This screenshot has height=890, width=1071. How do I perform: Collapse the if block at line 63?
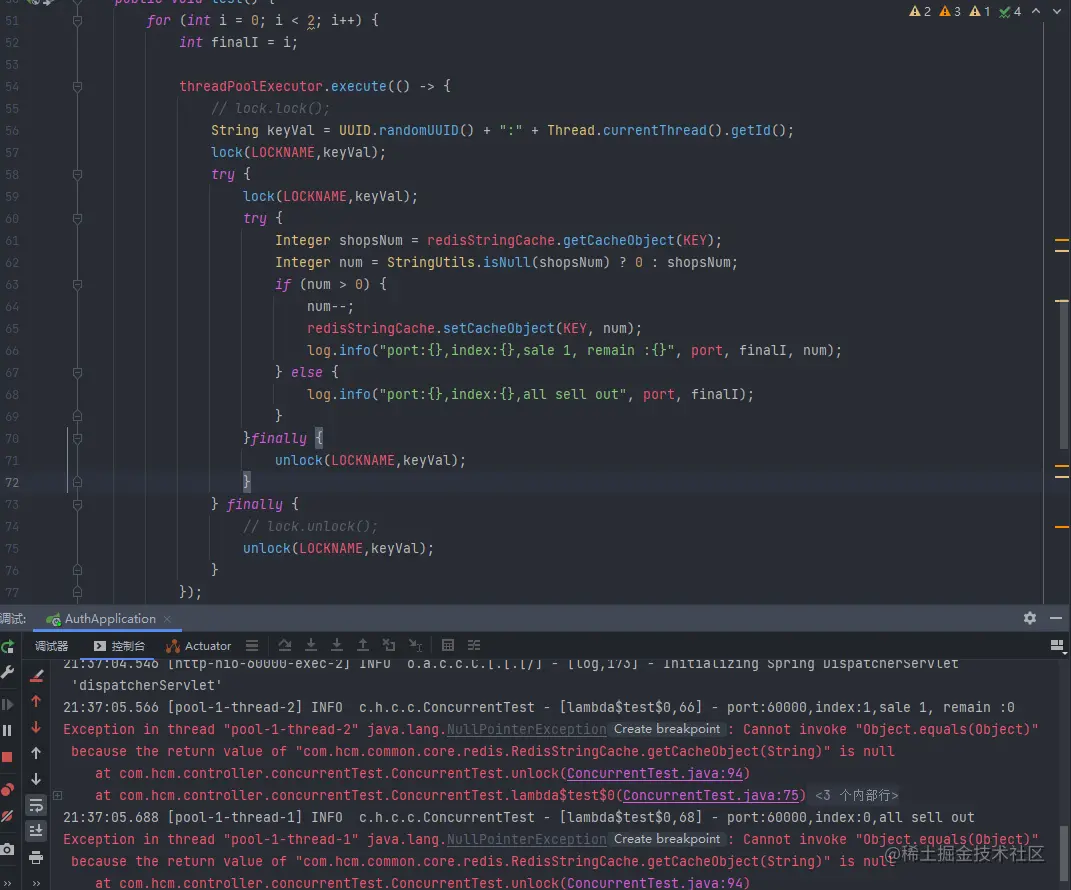77,285
